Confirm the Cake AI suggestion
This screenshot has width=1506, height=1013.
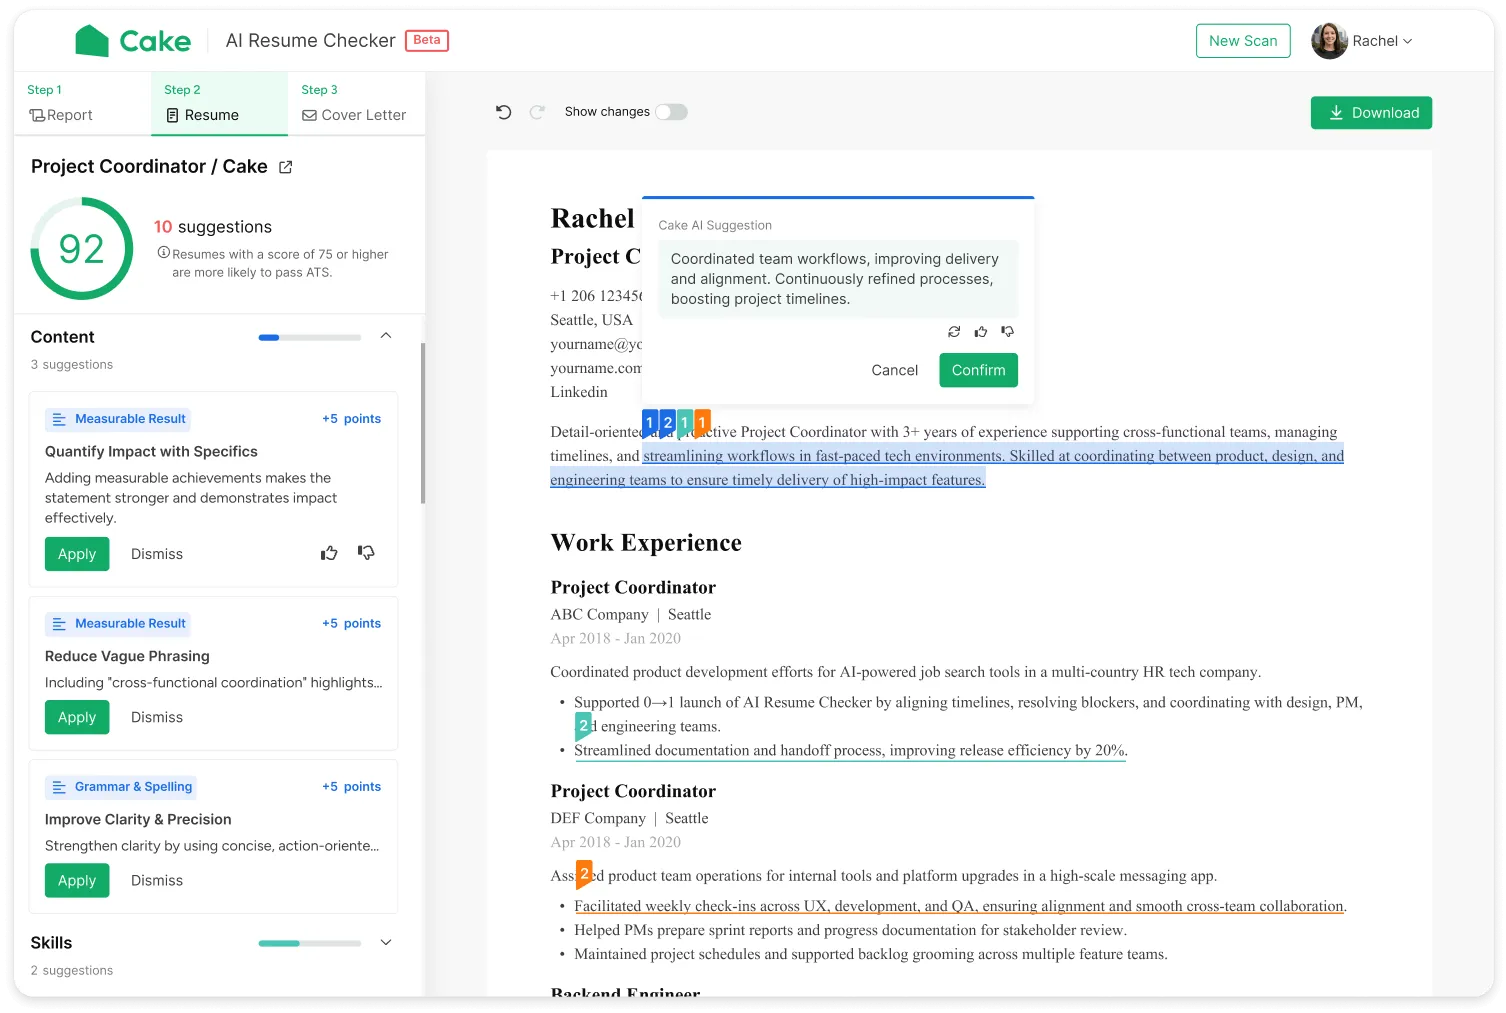click(x=978, y=370)
